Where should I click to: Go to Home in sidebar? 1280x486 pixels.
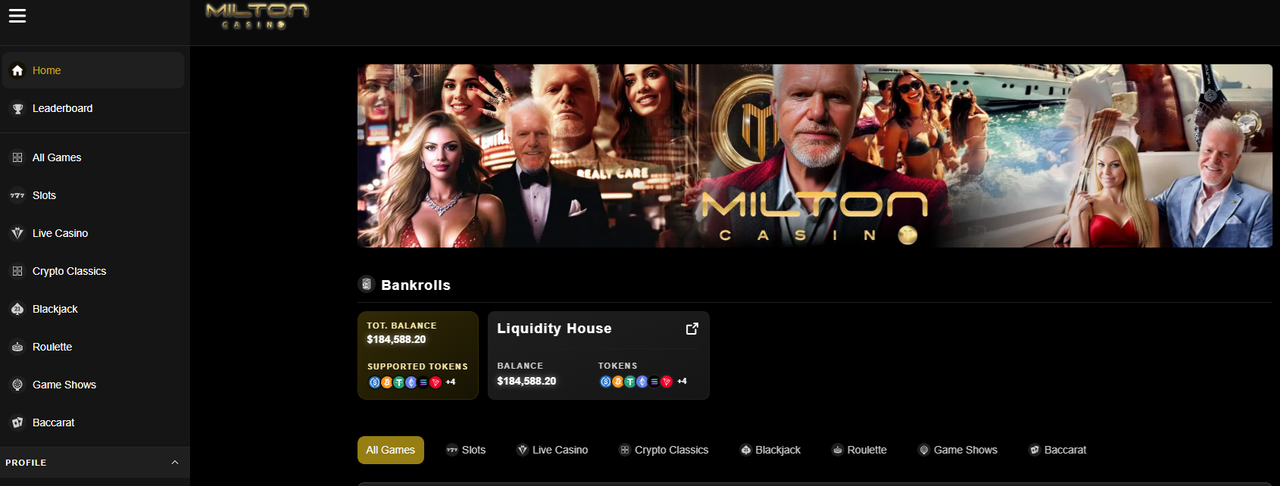[x=93, y=70]
